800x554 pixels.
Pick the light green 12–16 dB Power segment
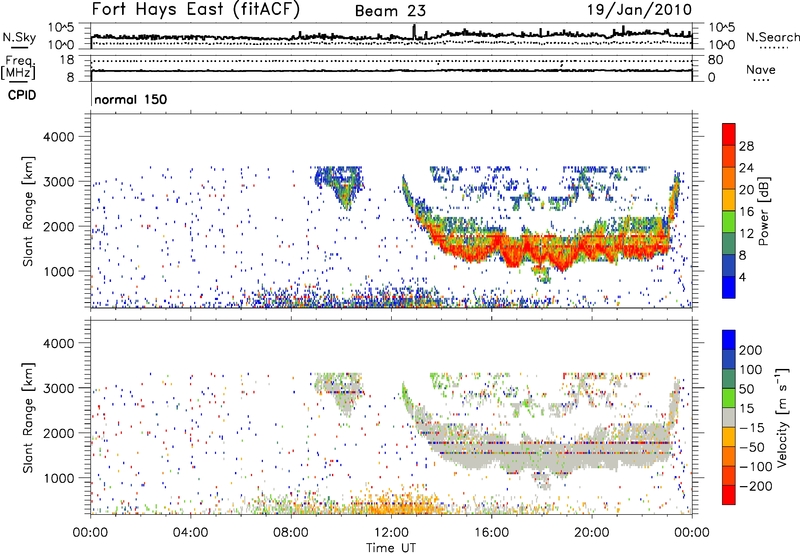pos(729,222)
